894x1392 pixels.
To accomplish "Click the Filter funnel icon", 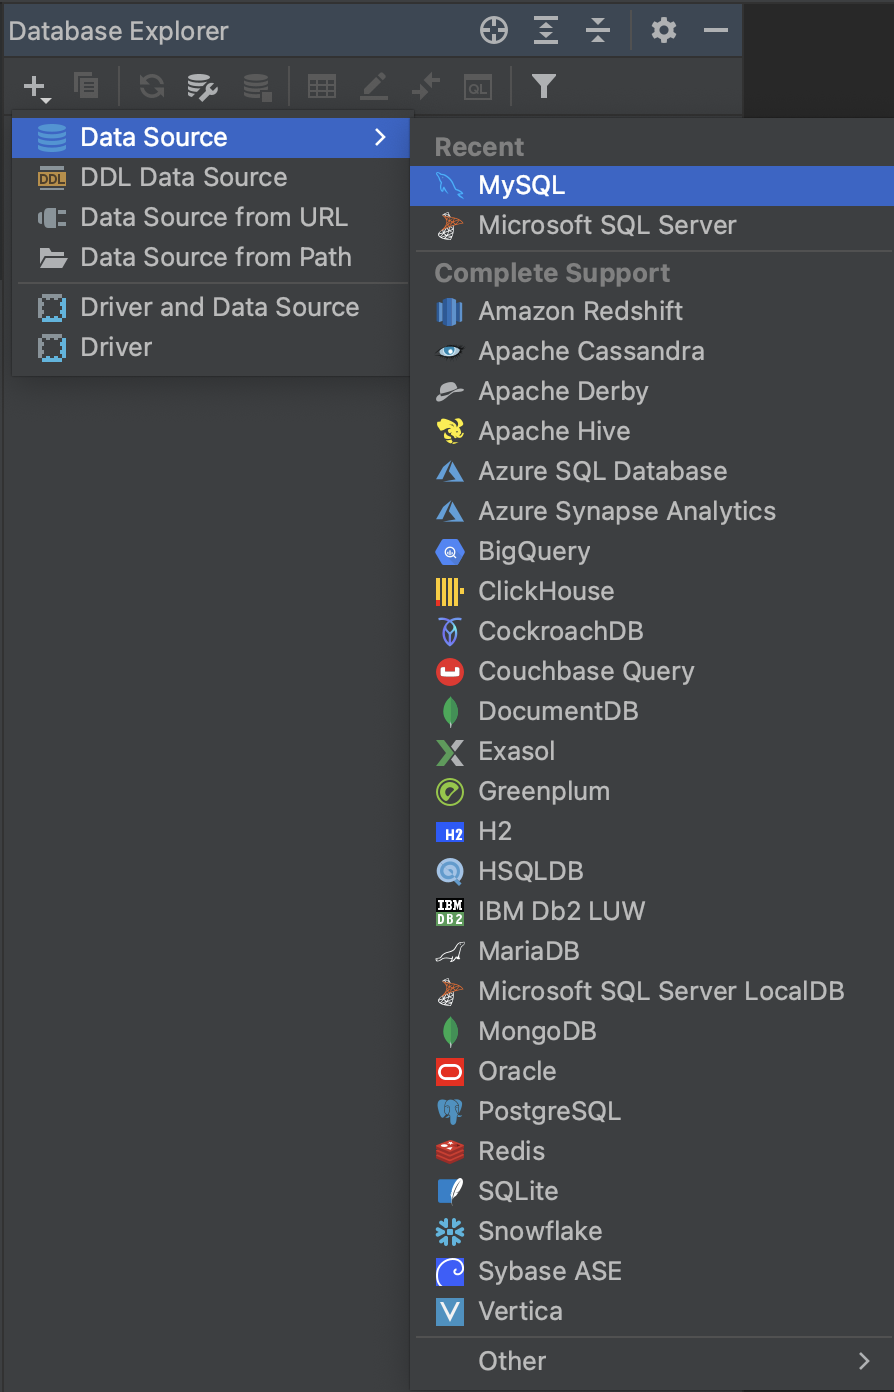I will click(543, 87).
